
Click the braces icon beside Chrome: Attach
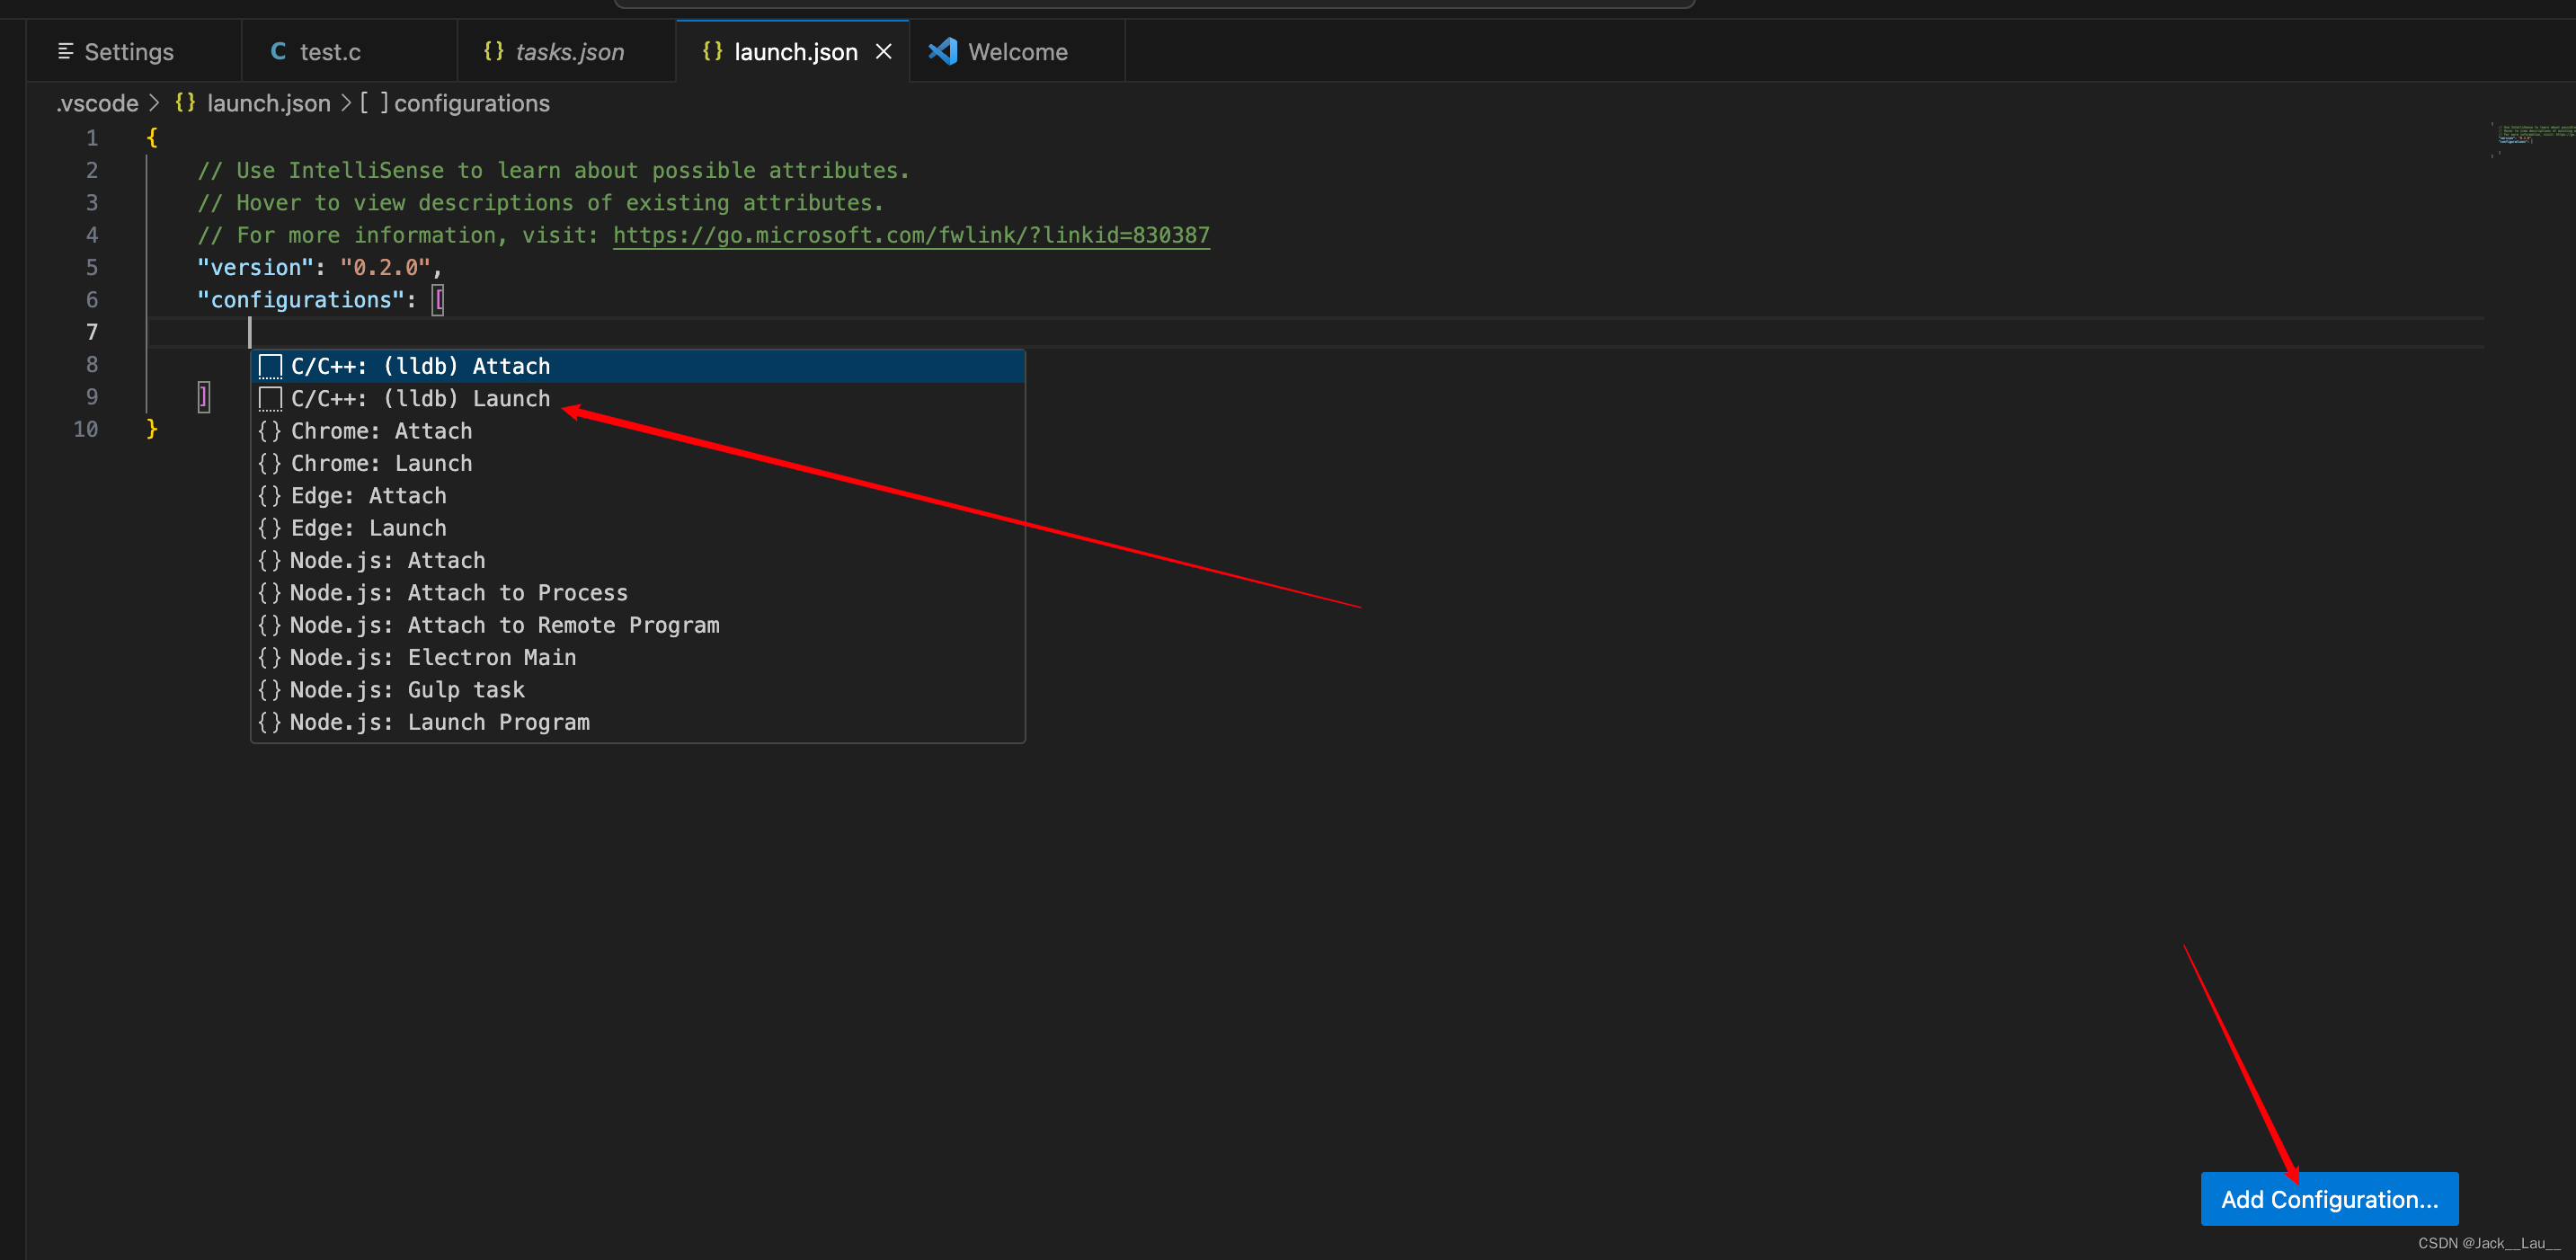[x=270, y=431]
